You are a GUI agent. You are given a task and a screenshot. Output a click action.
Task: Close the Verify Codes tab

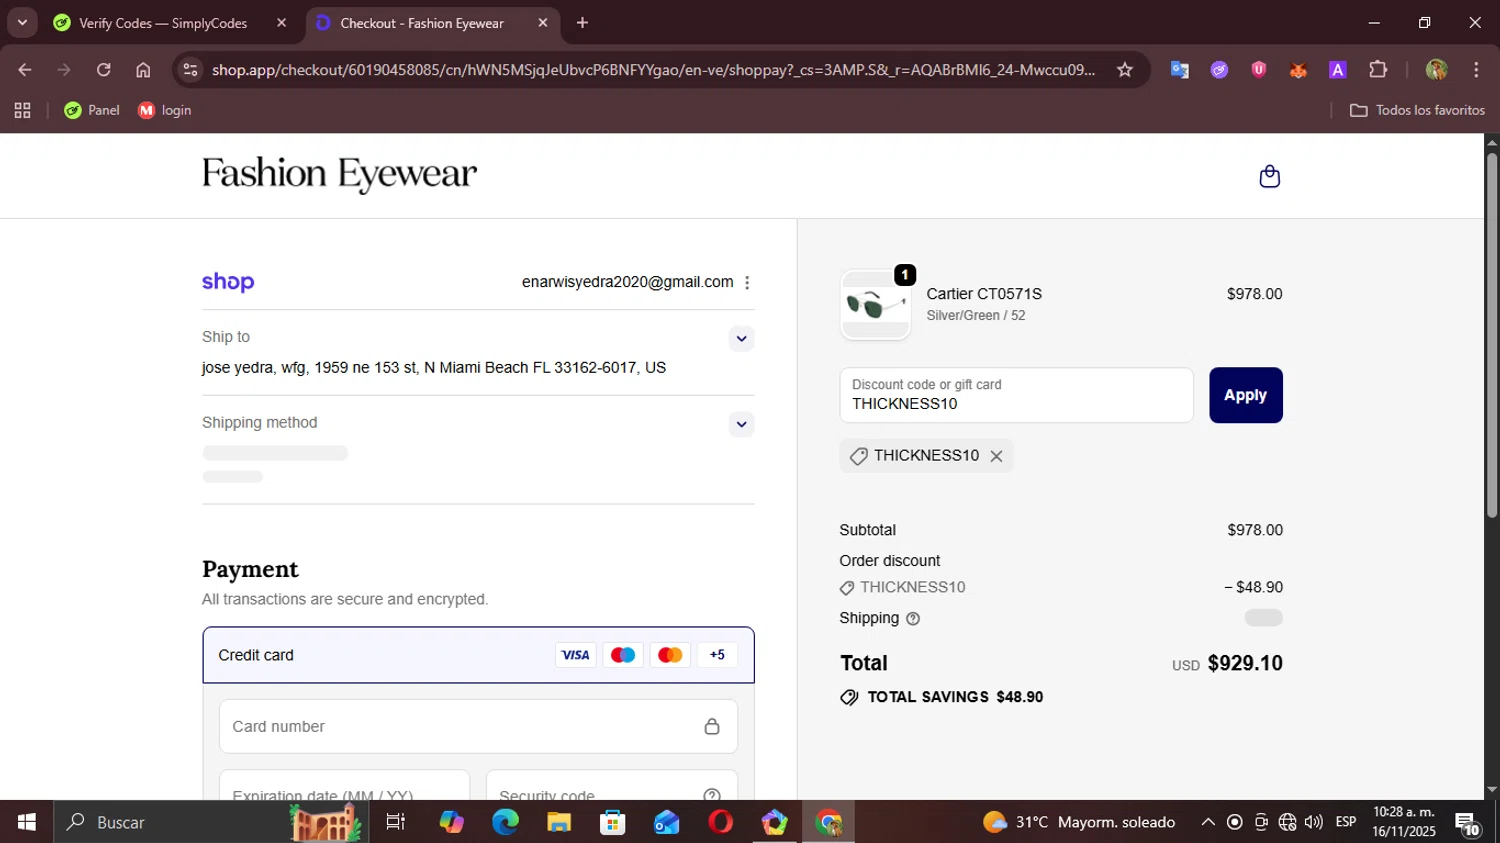(x=281, y=22)
